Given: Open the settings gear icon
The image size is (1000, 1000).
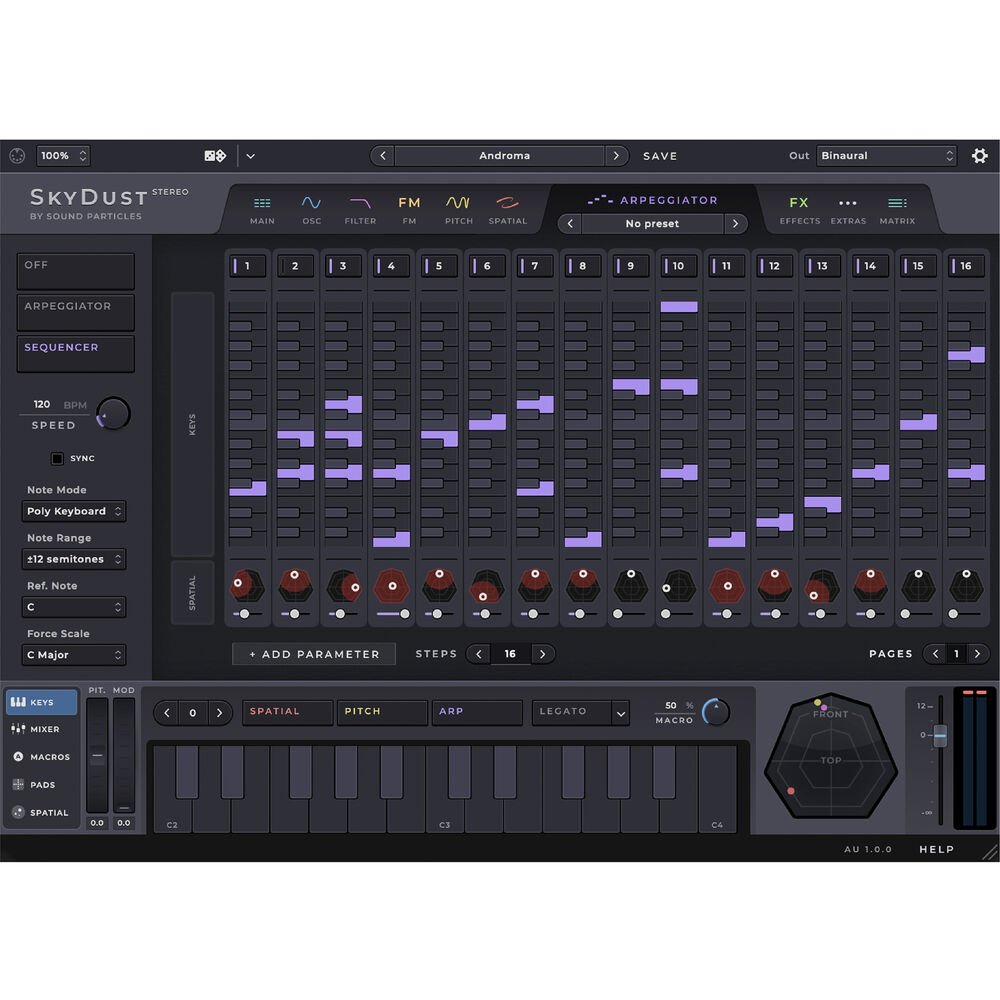Looking at the screenshot, I should 979,156.
